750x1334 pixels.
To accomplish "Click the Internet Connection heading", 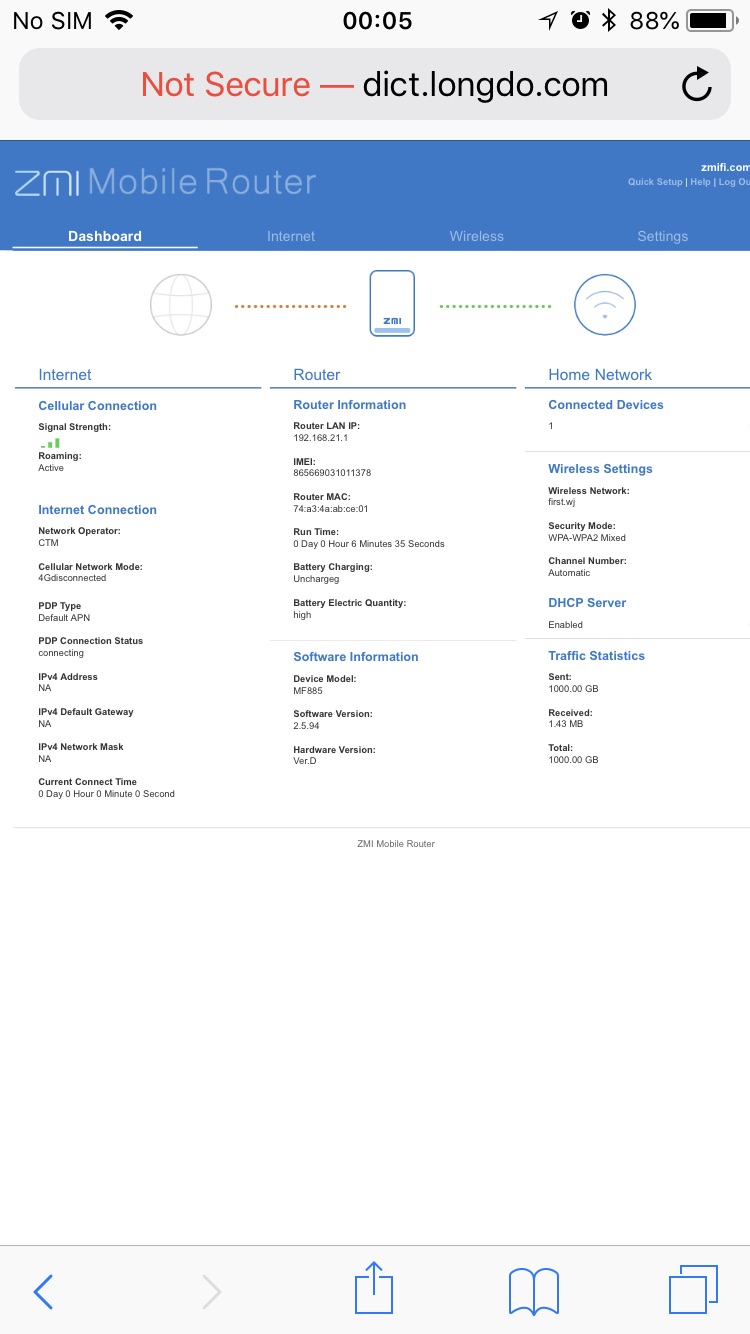I will (97, 510).
